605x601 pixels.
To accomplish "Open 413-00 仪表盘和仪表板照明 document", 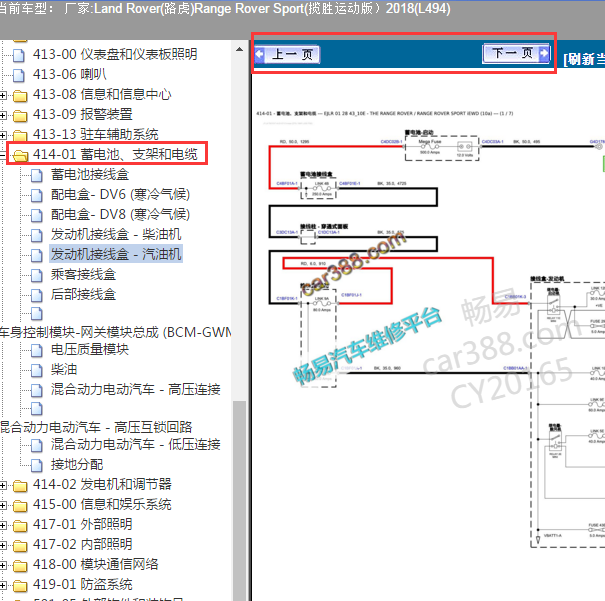I will coord(115,54).
